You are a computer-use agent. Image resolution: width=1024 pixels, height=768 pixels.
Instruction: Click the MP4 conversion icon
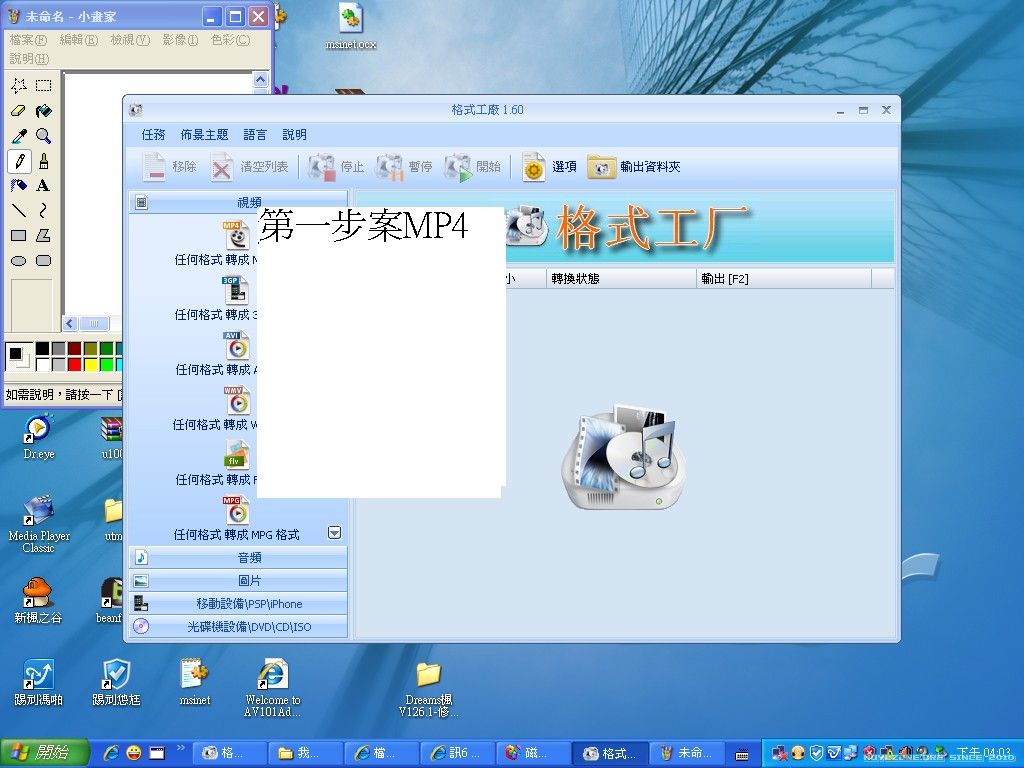click(236, 235)
